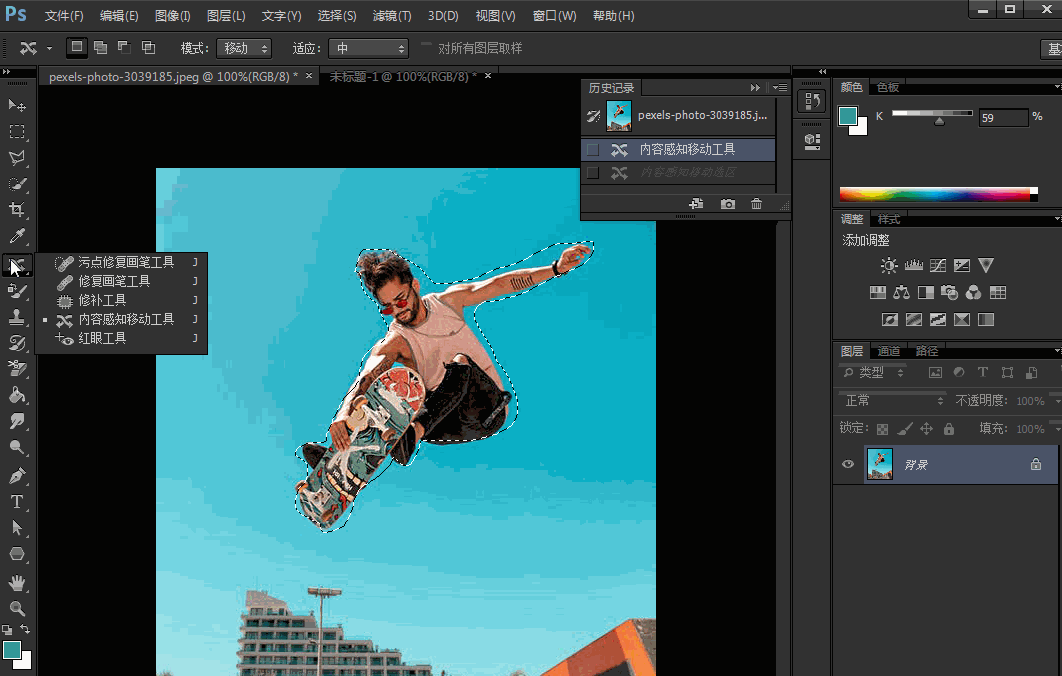Click the delete state trash icon in History
Screen dimensions: 1062x676
(756, 204)
